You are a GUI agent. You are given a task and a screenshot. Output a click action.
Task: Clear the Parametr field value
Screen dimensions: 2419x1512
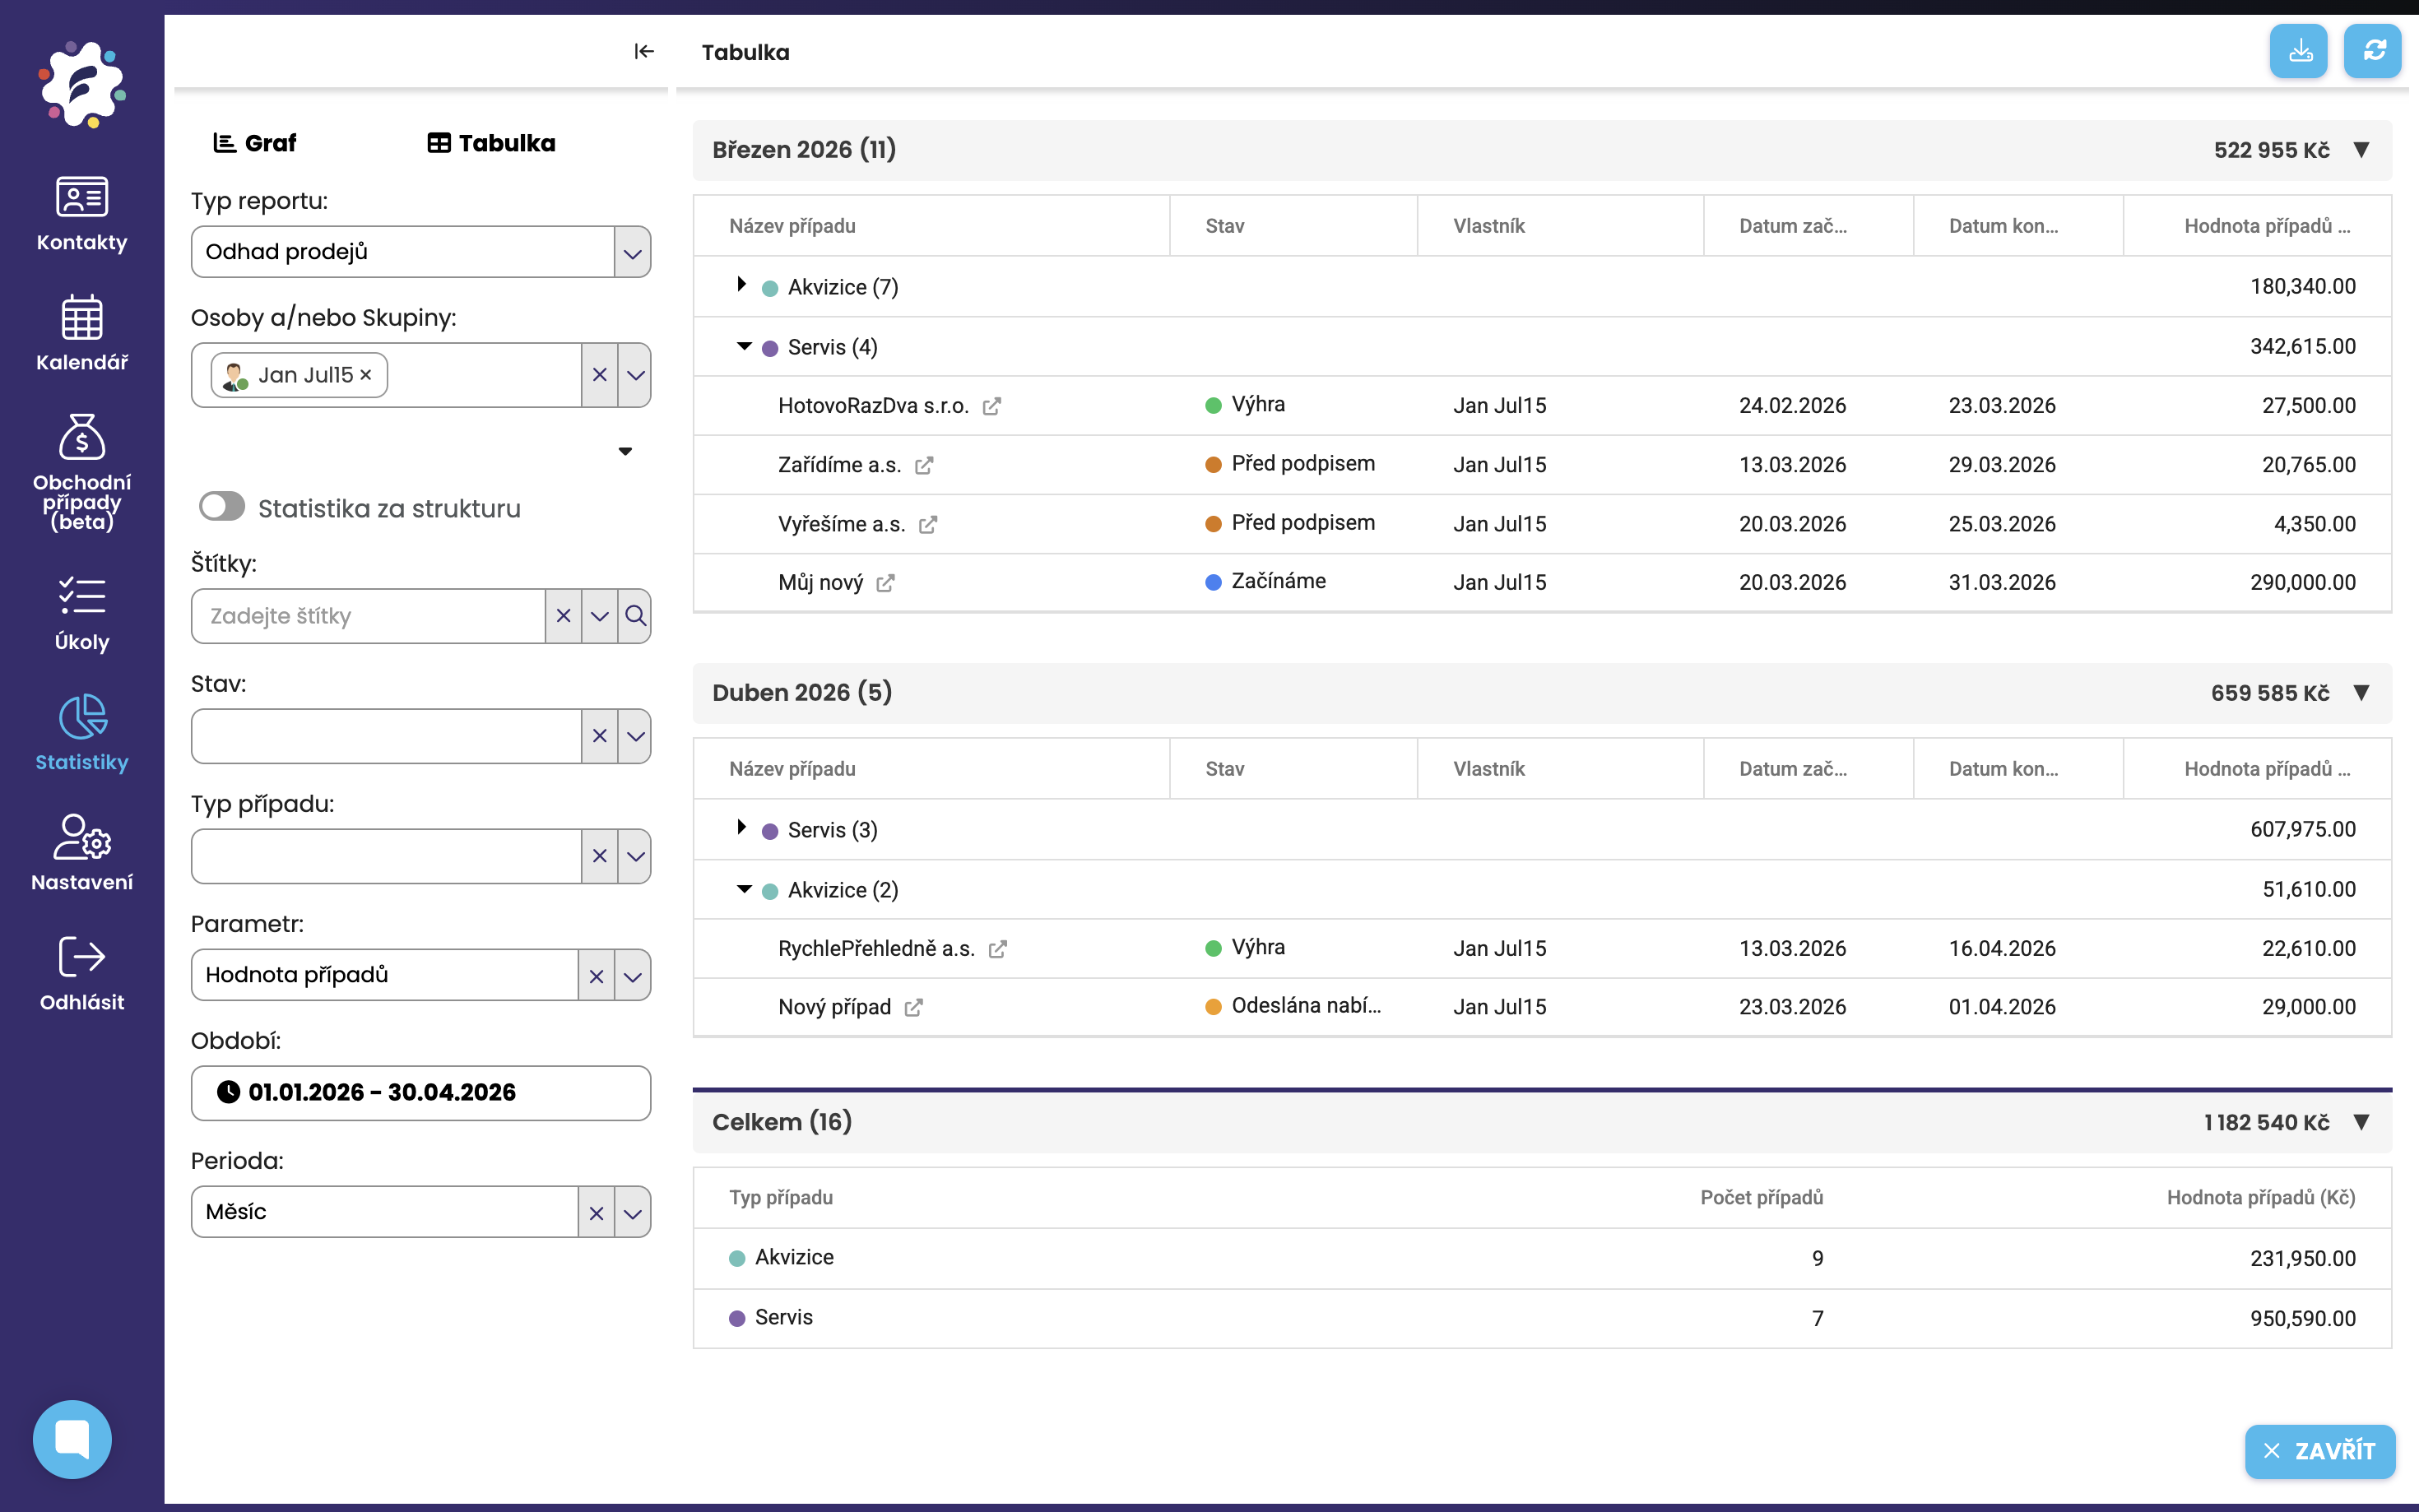click(x=596, y=975)
